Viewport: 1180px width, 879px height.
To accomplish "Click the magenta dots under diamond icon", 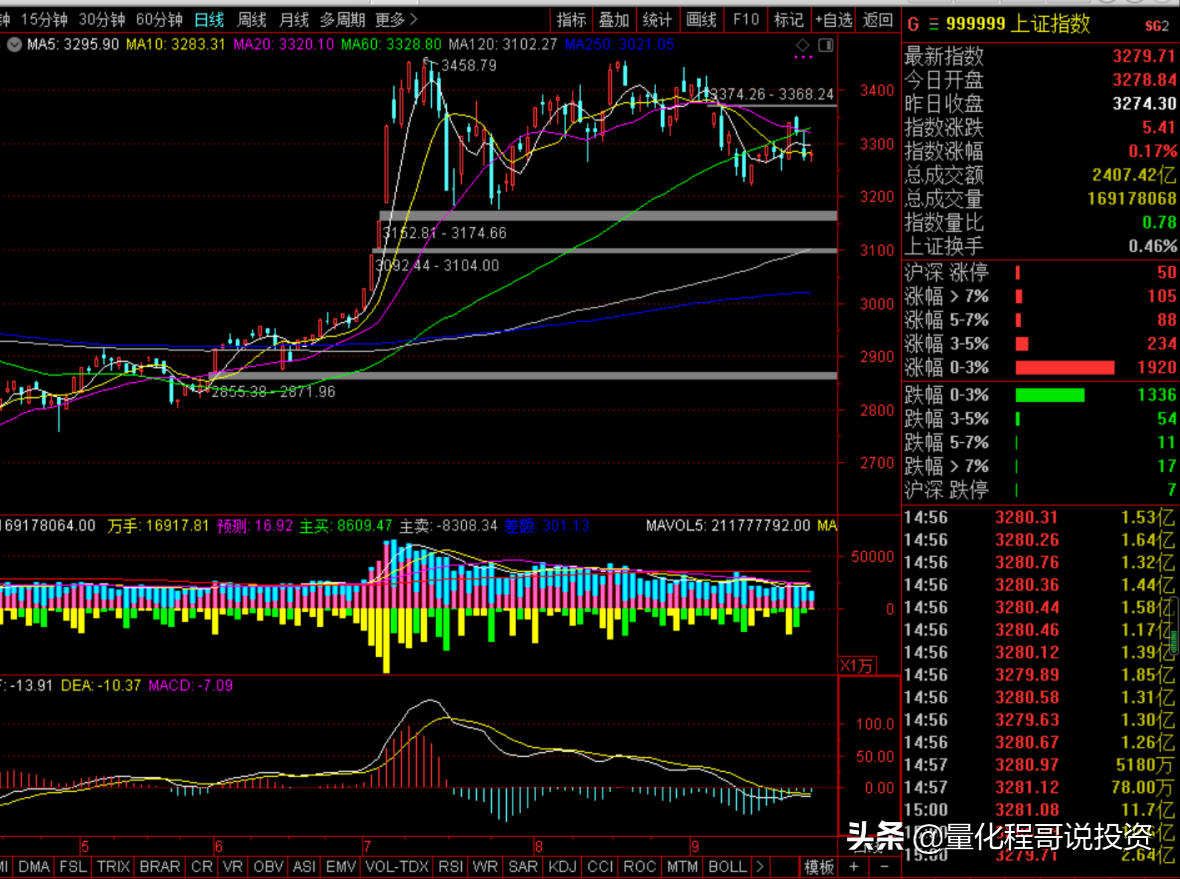I will 803,57.
